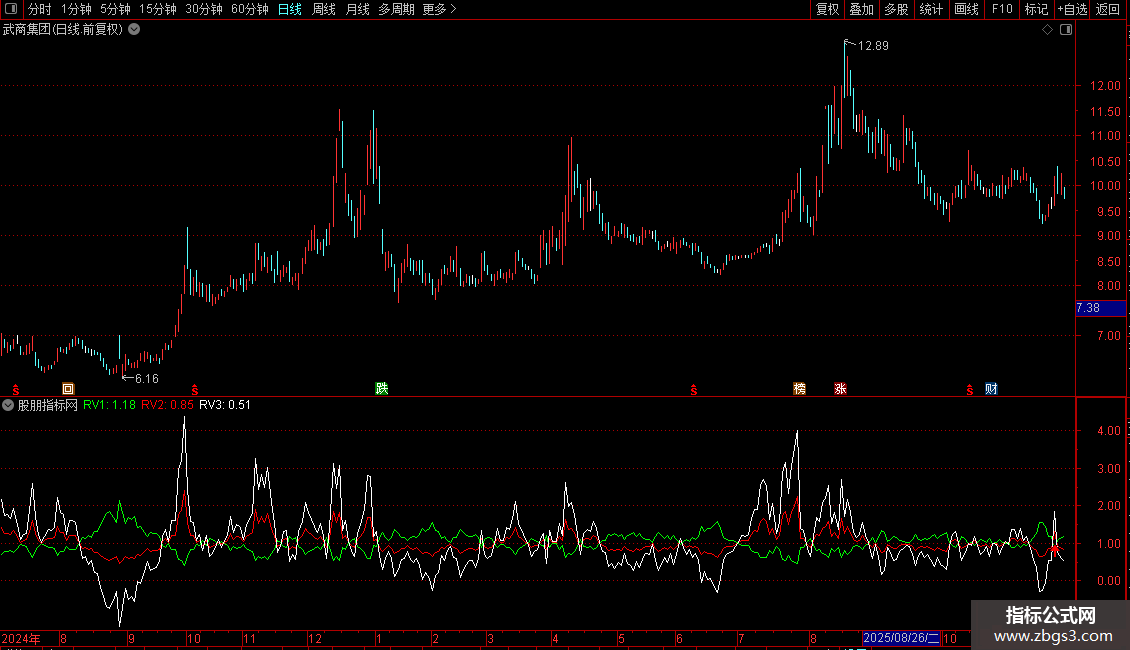Click the 叠加 overlay button
Viewport: 1130px width, 650px height.
pos(861,9)
